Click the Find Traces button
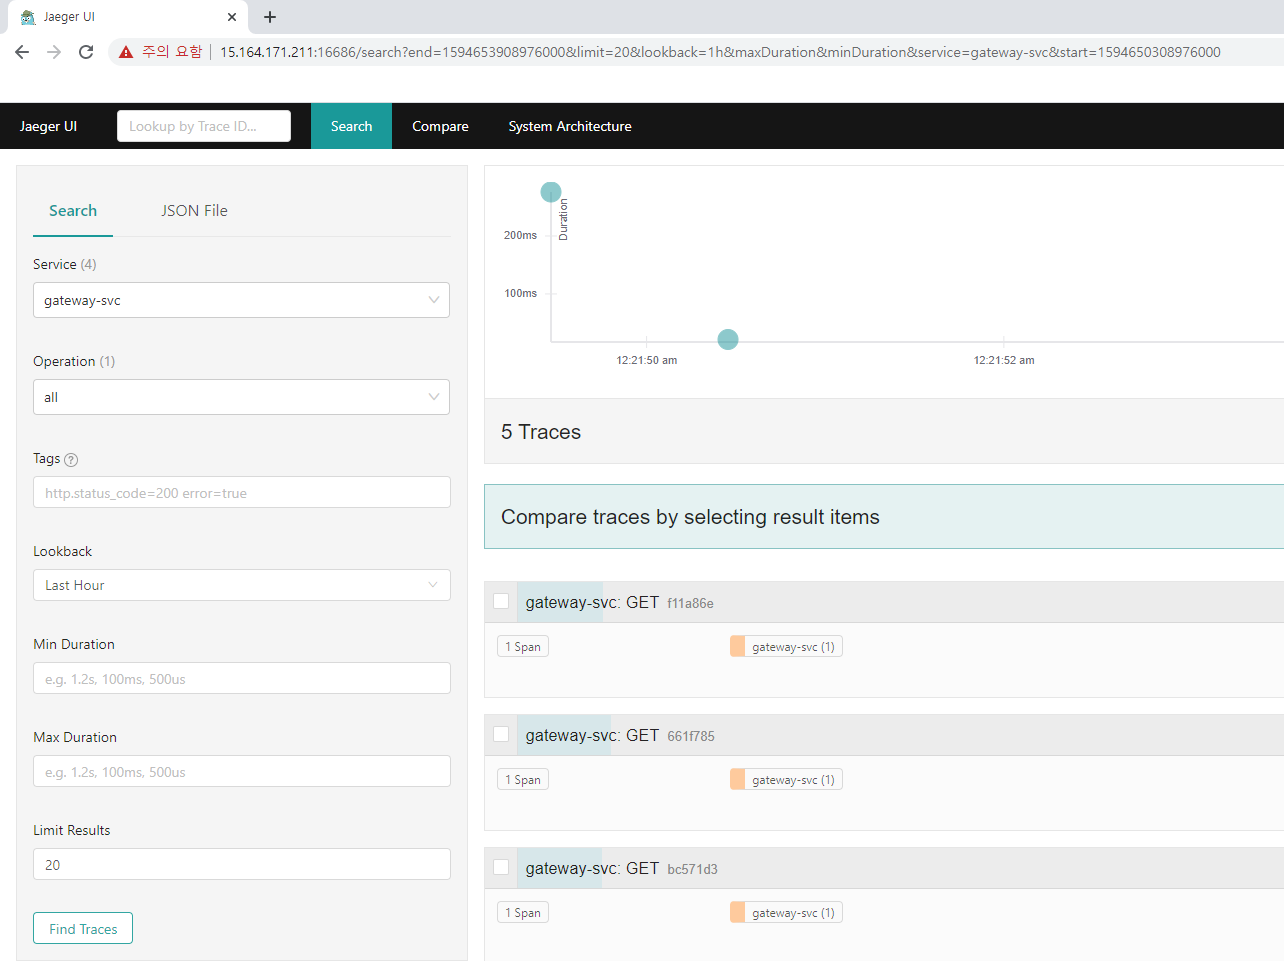Screen dimensions: 1284x961 [x=83, y=928]
